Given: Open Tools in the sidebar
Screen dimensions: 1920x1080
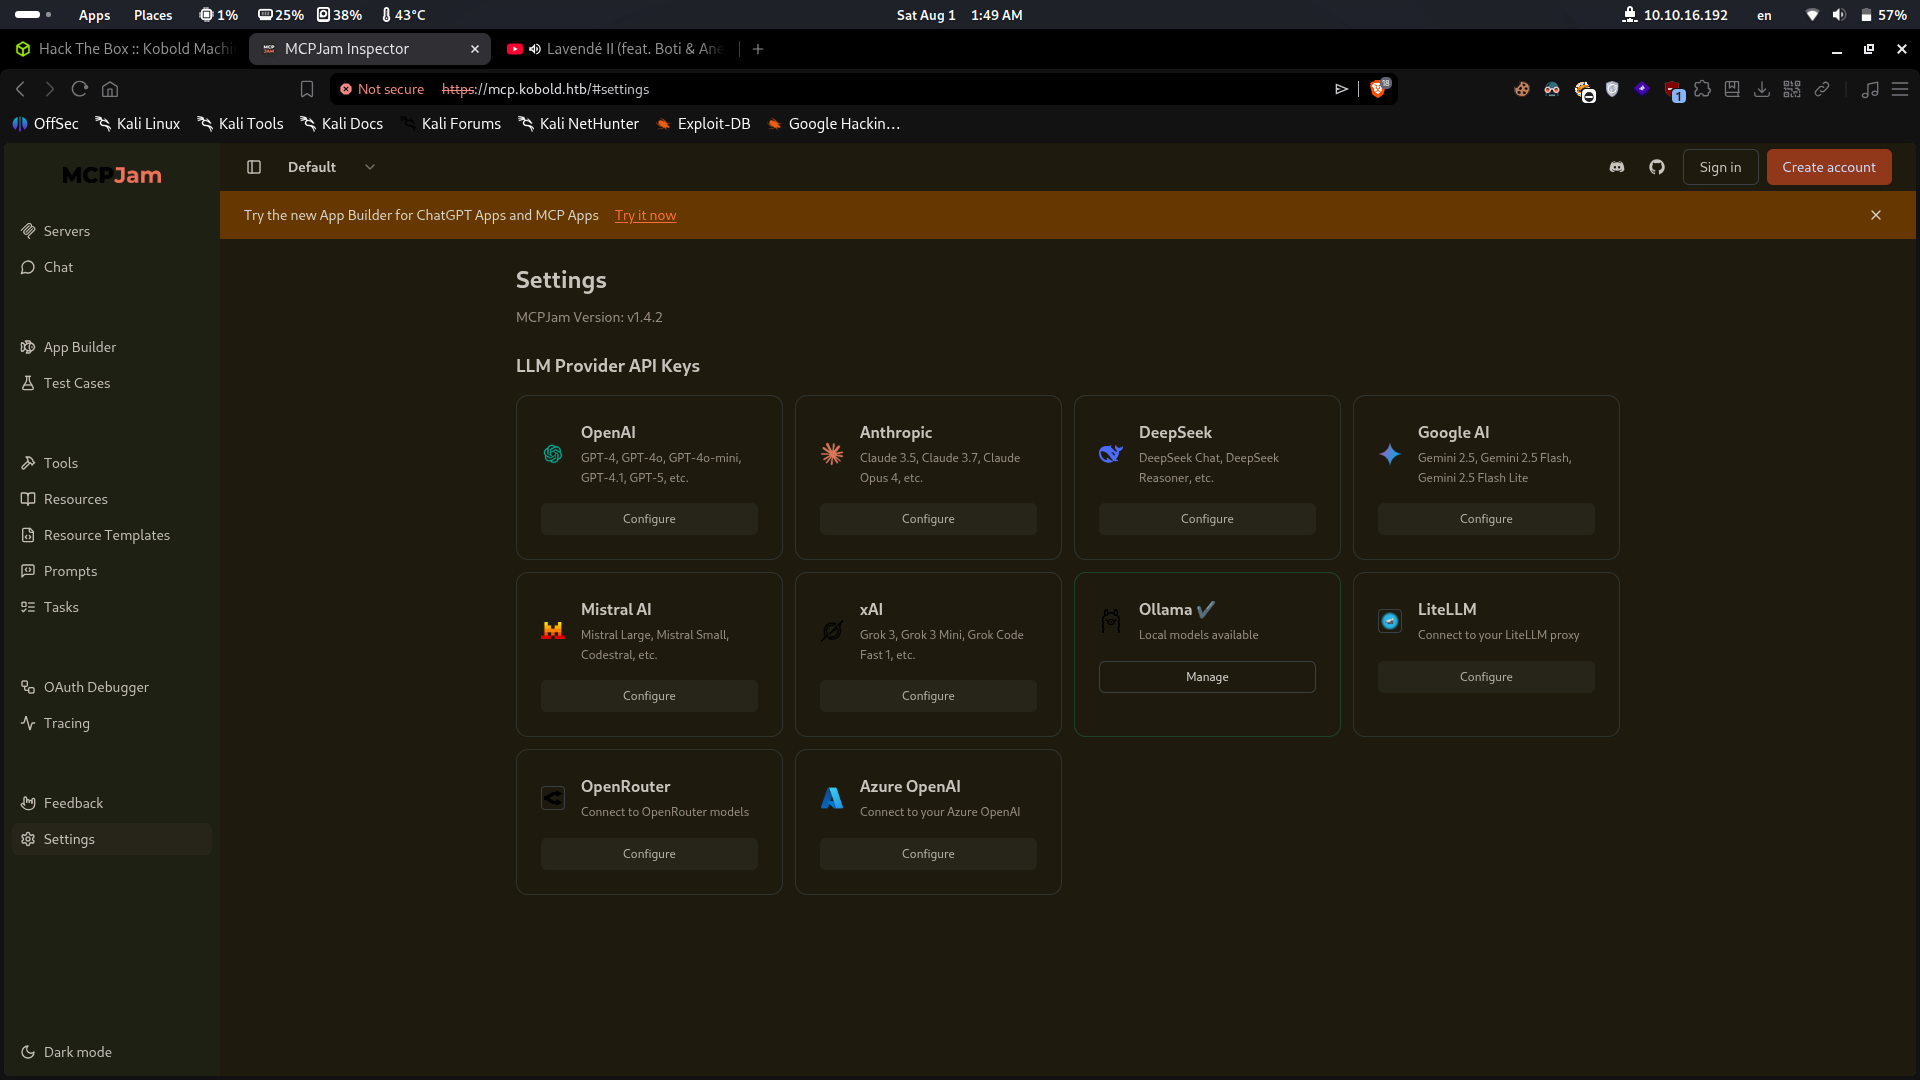Looking at the screenshot, I should (112, 463).
